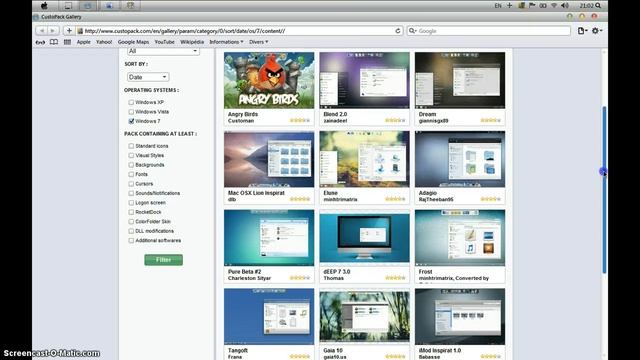Open the YouTube bookmark
This screenshot has width=640, height=360.
(164, 42)
